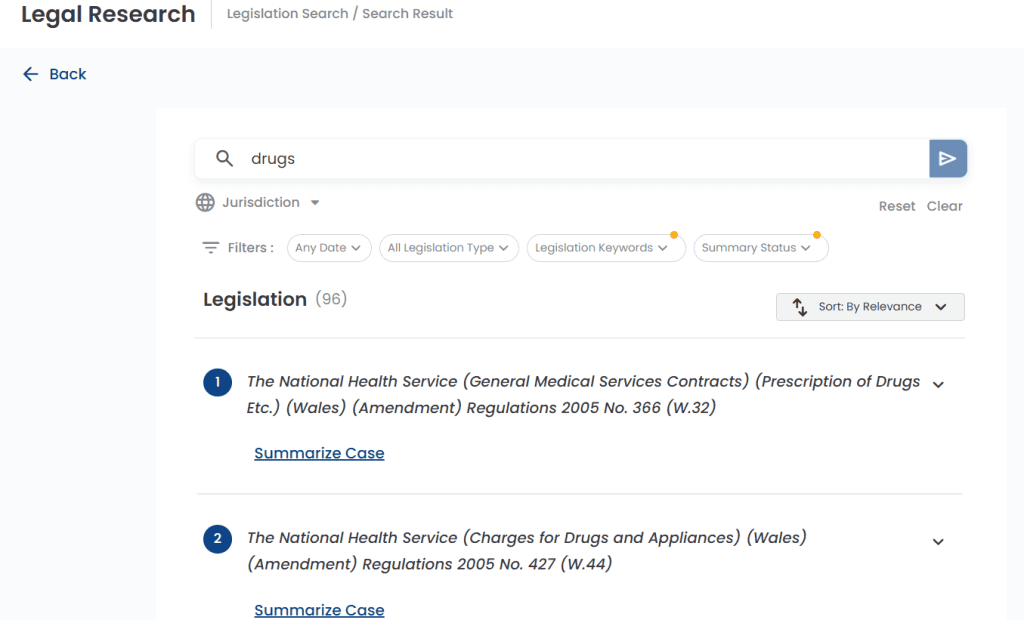Screen dimensions: 1024x620
Task: Open the All Legislation Type filter
Action: click(449, 248)
